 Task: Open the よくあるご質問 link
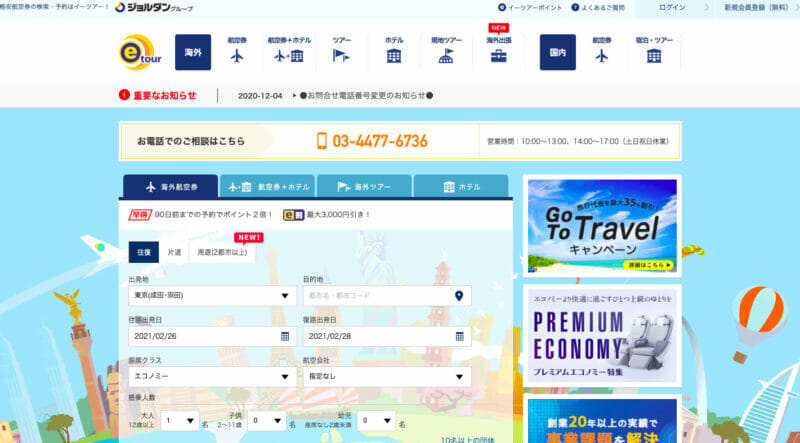pos(598,8)
